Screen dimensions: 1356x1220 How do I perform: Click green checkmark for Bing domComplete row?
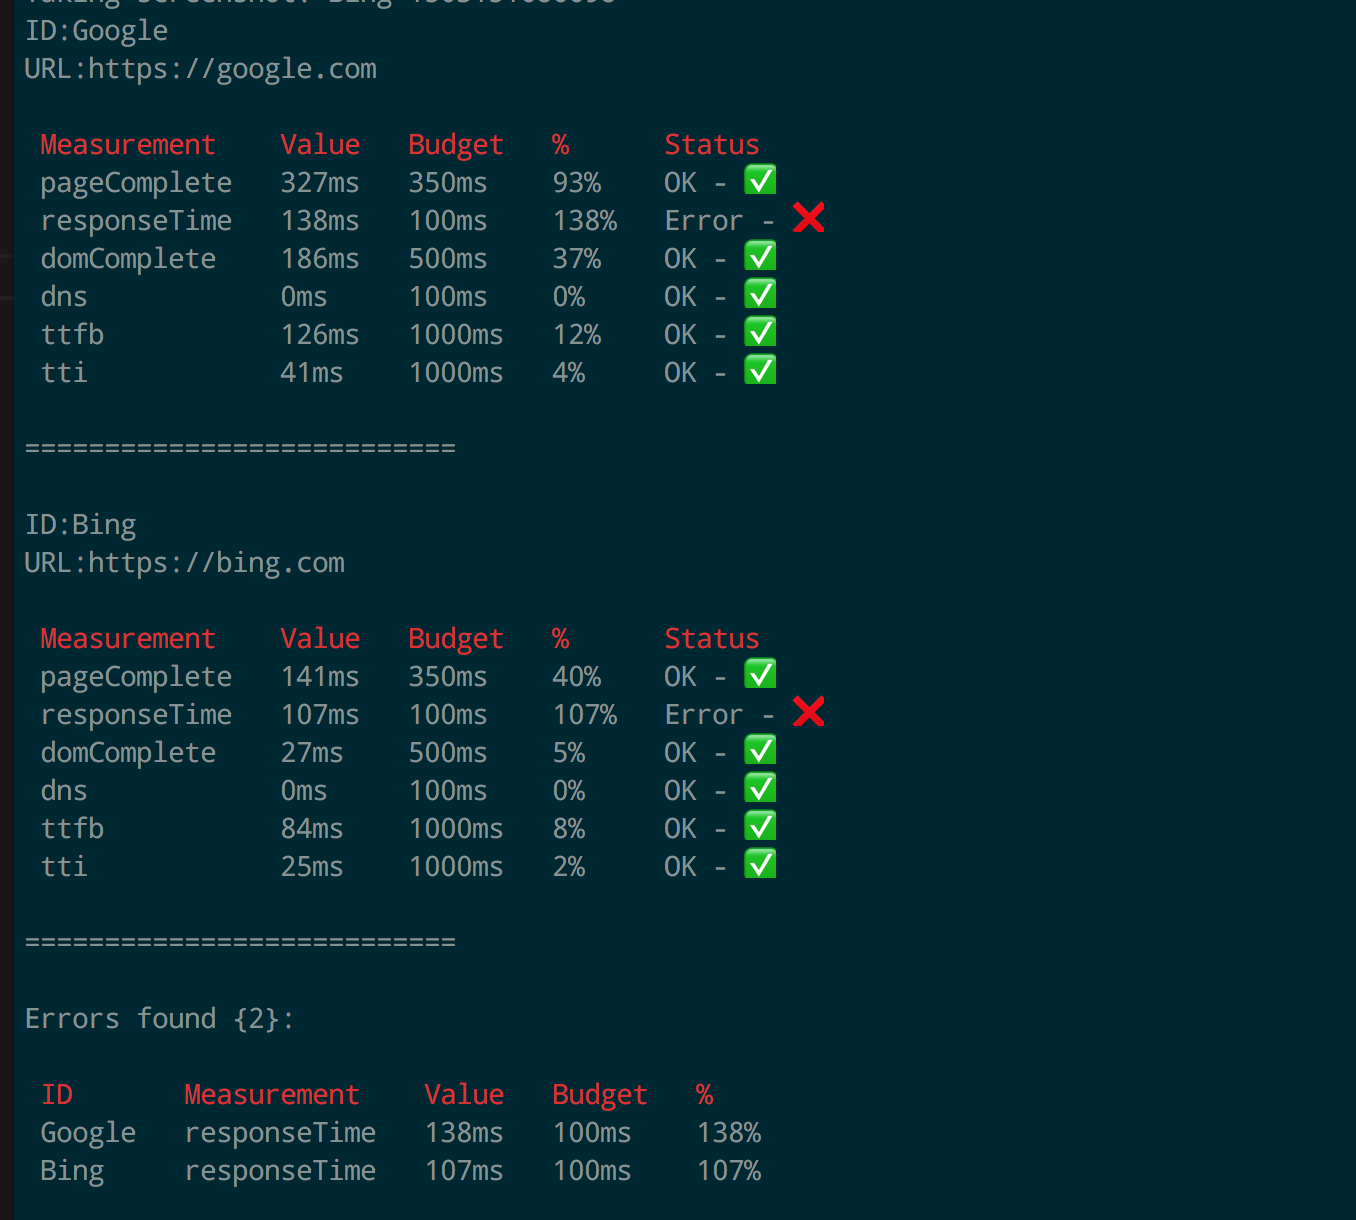[760, 751]
